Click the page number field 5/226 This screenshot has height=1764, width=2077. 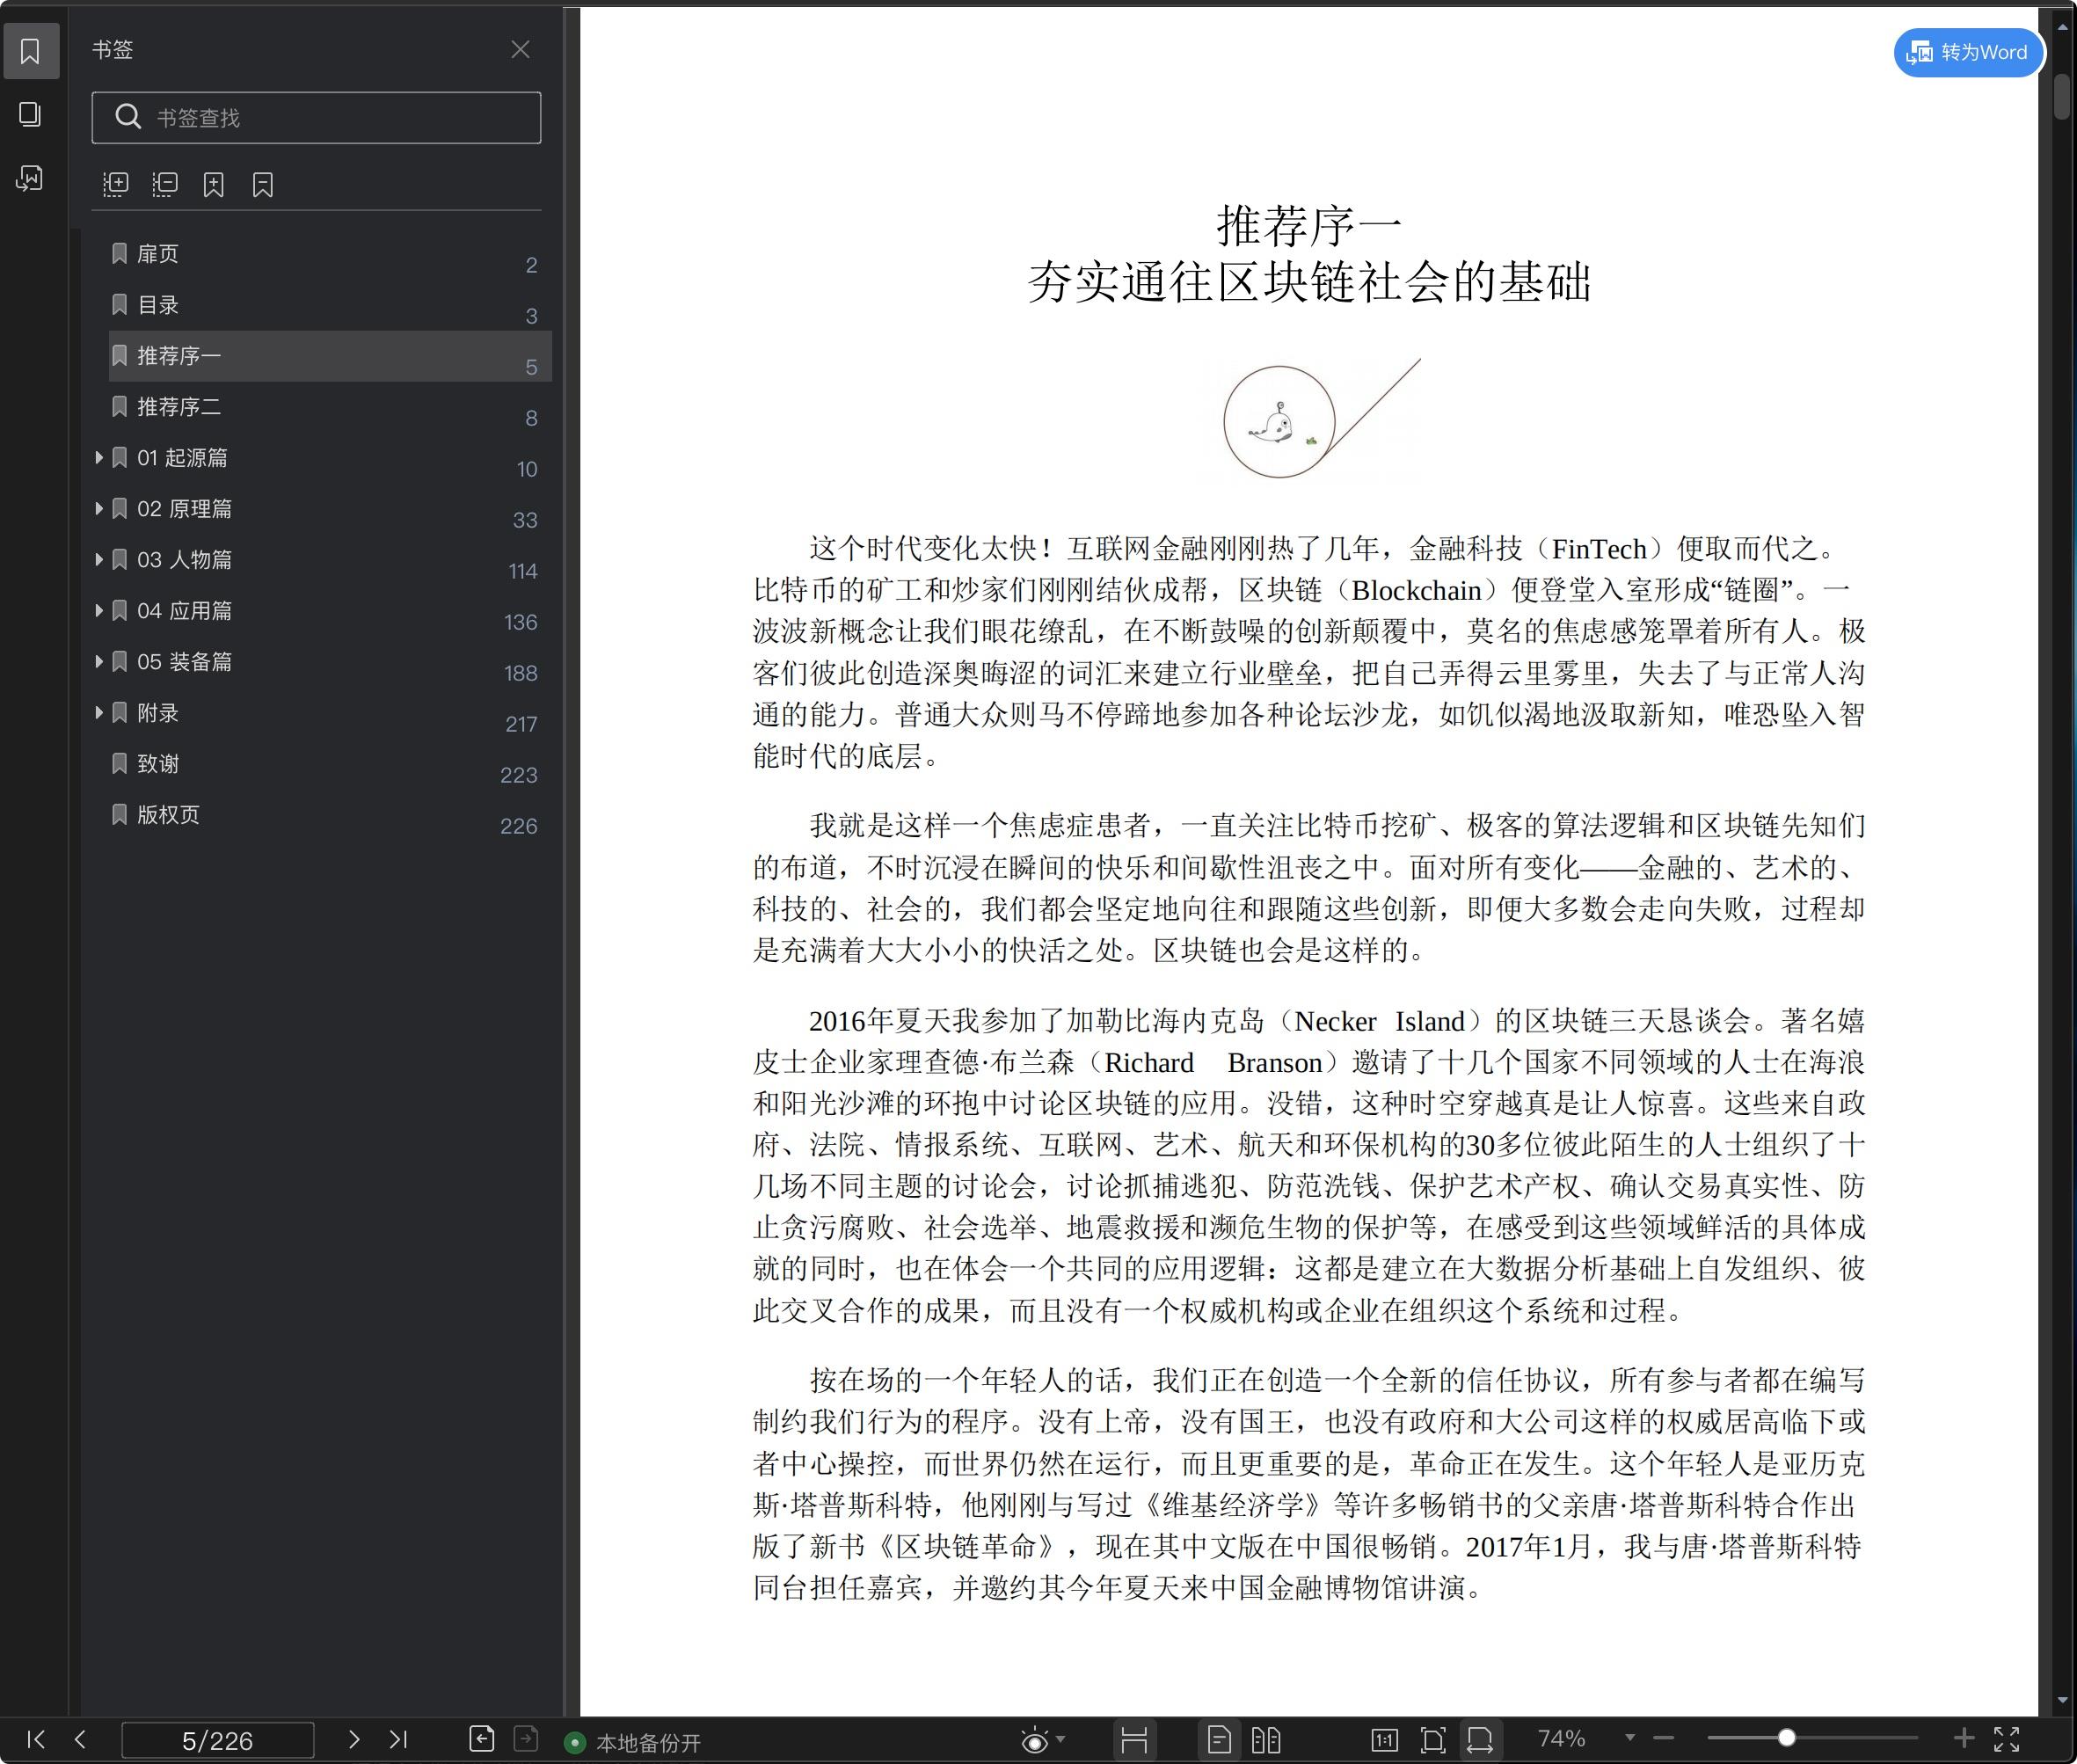(218, 1741)
